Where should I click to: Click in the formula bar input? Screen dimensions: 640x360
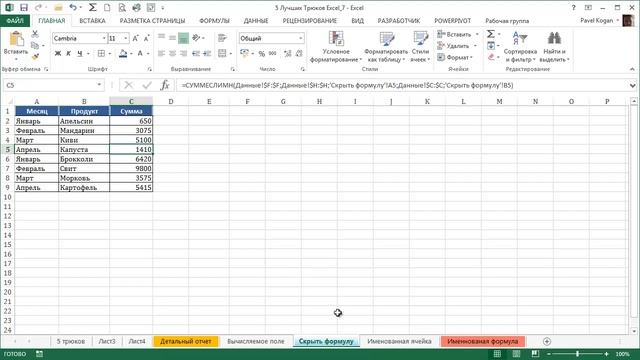(x=402, y=85)
